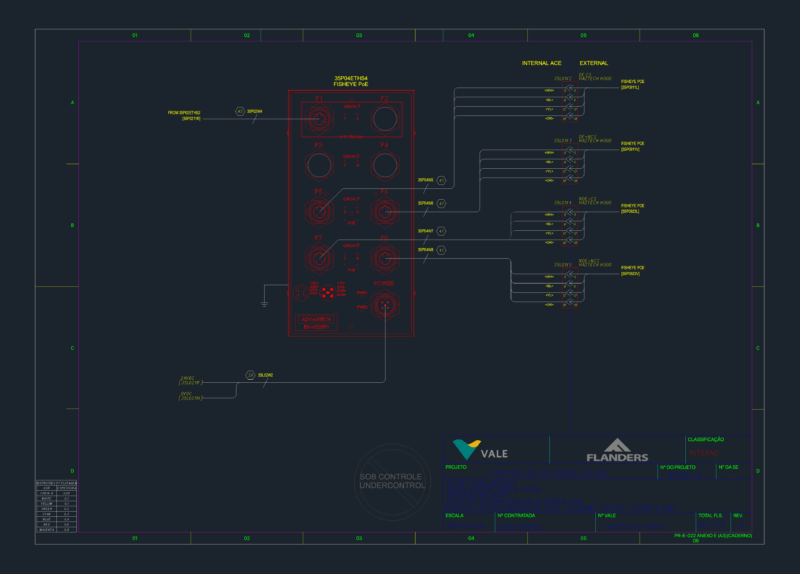800x574 pixels.
Task: Click grid column marker 03 at top border
Action: click(359, 35)
